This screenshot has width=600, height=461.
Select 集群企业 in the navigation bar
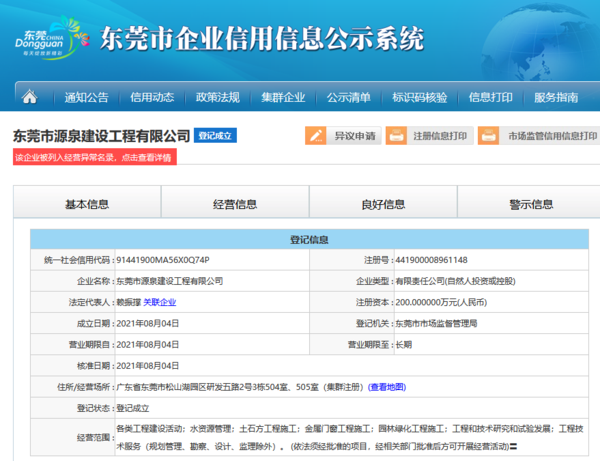283,98
